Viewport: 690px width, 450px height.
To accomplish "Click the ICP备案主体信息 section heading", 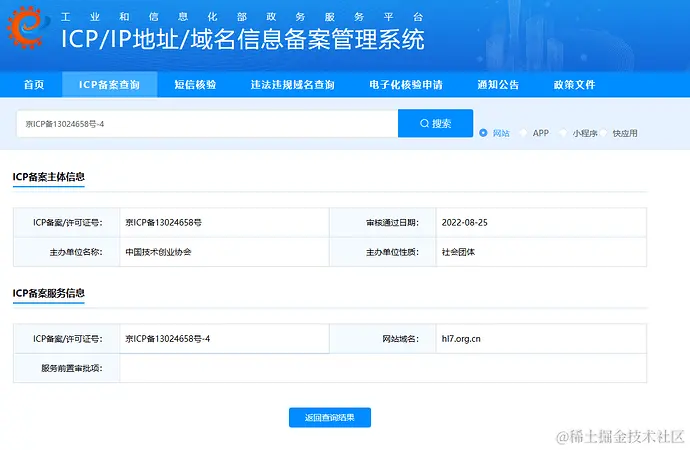I will coord(48,177).
